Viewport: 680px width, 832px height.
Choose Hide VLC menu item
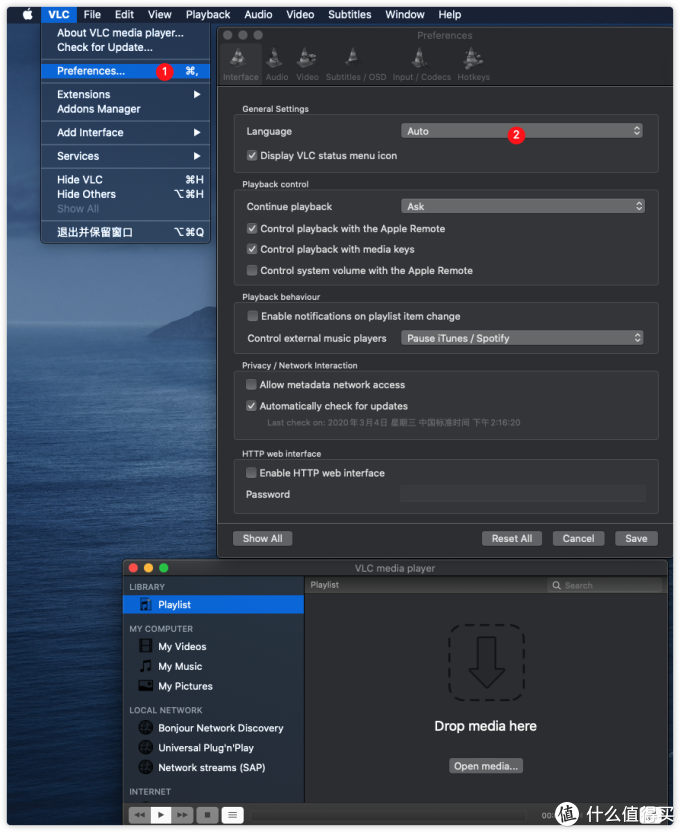coord(126,179)
